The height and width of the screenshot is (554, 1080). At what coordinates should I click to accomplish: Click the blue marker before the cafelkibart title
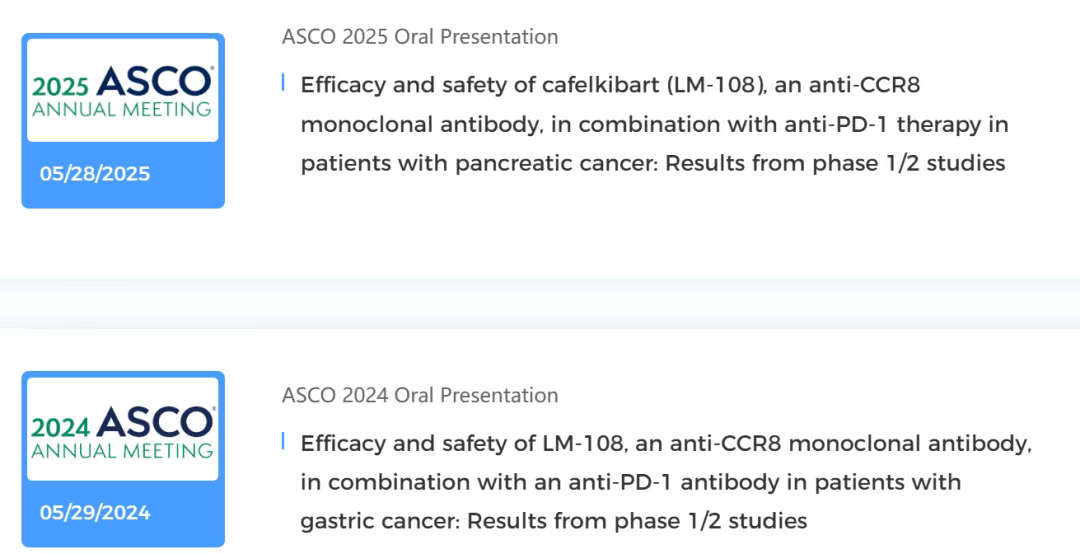(x=284, y=83)
